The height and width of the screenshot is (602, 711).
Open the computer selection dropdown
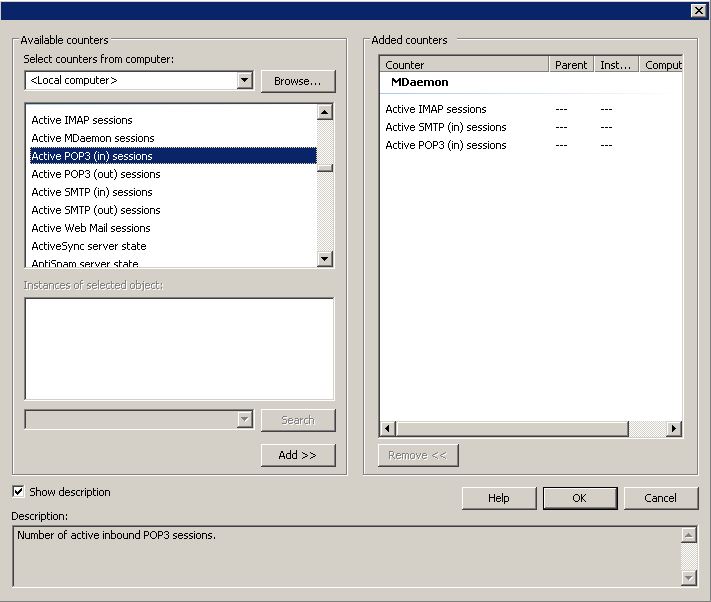tap(244, 80)
